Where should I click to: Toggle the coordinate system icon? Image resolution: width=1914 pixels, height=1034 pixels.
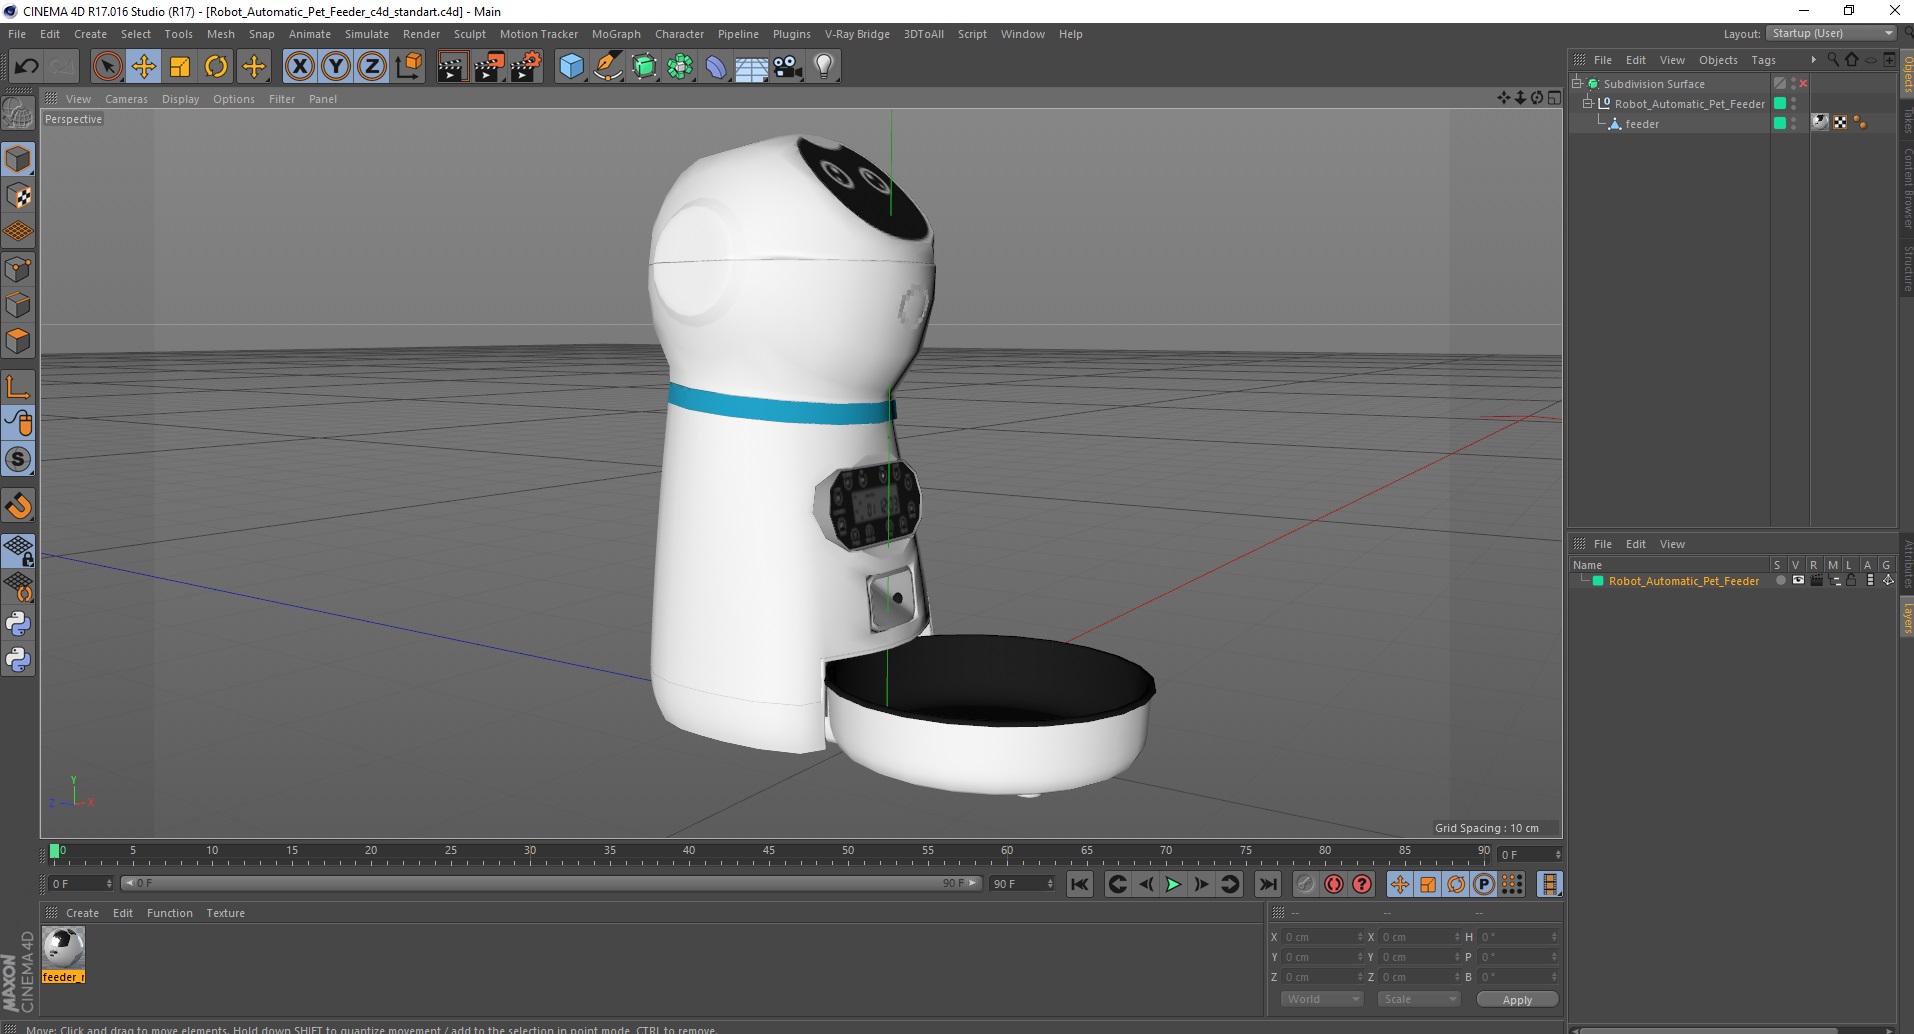click(x=408, y=67)
